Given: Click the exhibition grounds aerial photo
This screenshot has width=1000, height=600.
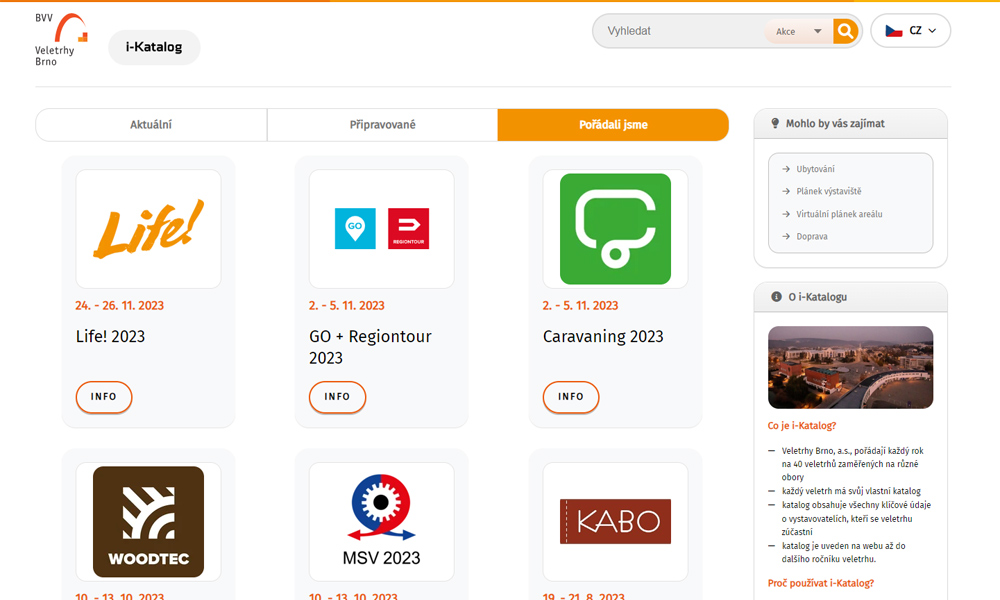Looking at the screenshot, I should [850, 367].
